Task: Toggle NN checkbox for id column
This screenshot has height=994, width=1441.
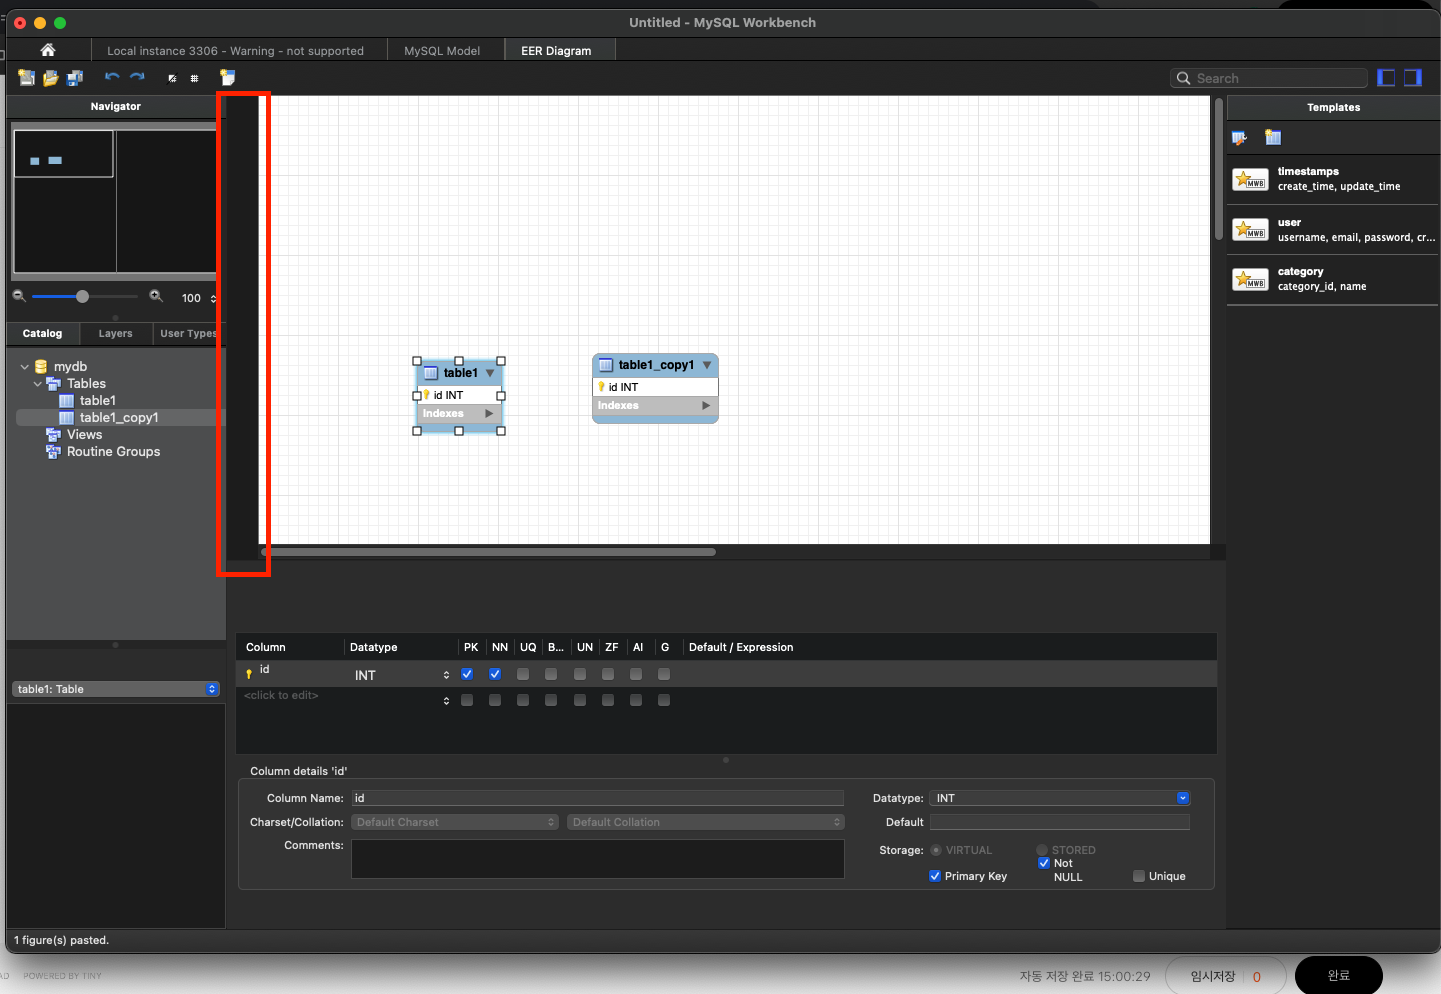Action: (495, 674)
